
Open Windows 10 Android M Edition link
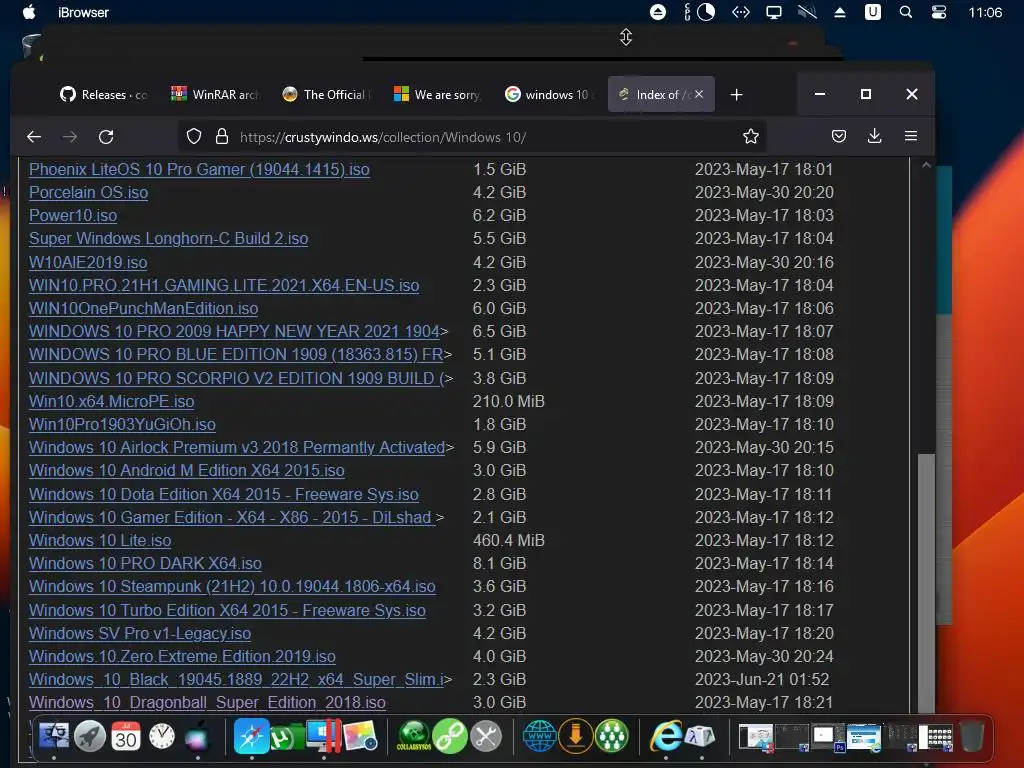(x=187, y=470)
